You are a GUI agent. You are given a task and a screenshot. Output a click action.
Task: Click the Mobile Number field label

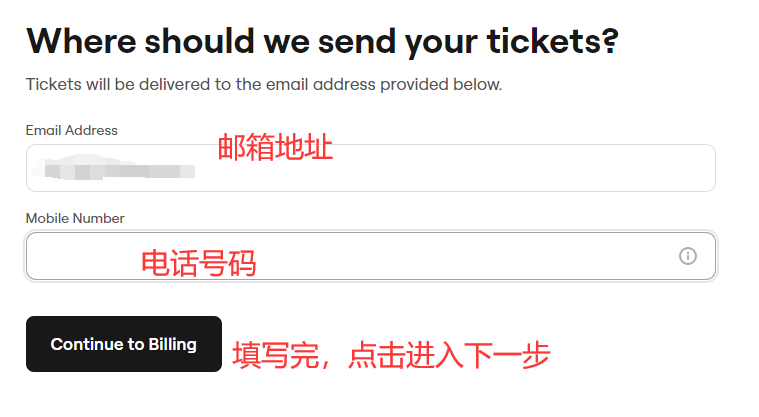pyautogui.click(x=75, y=218)
